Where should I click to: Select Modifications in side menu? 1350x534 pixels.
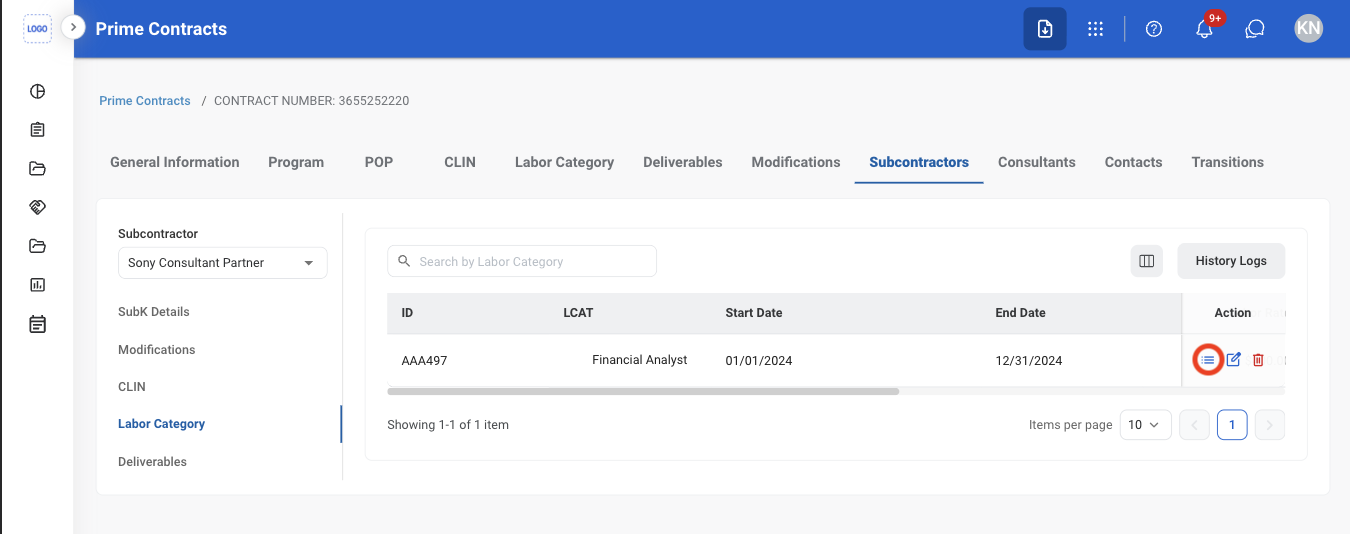(157, 350)
